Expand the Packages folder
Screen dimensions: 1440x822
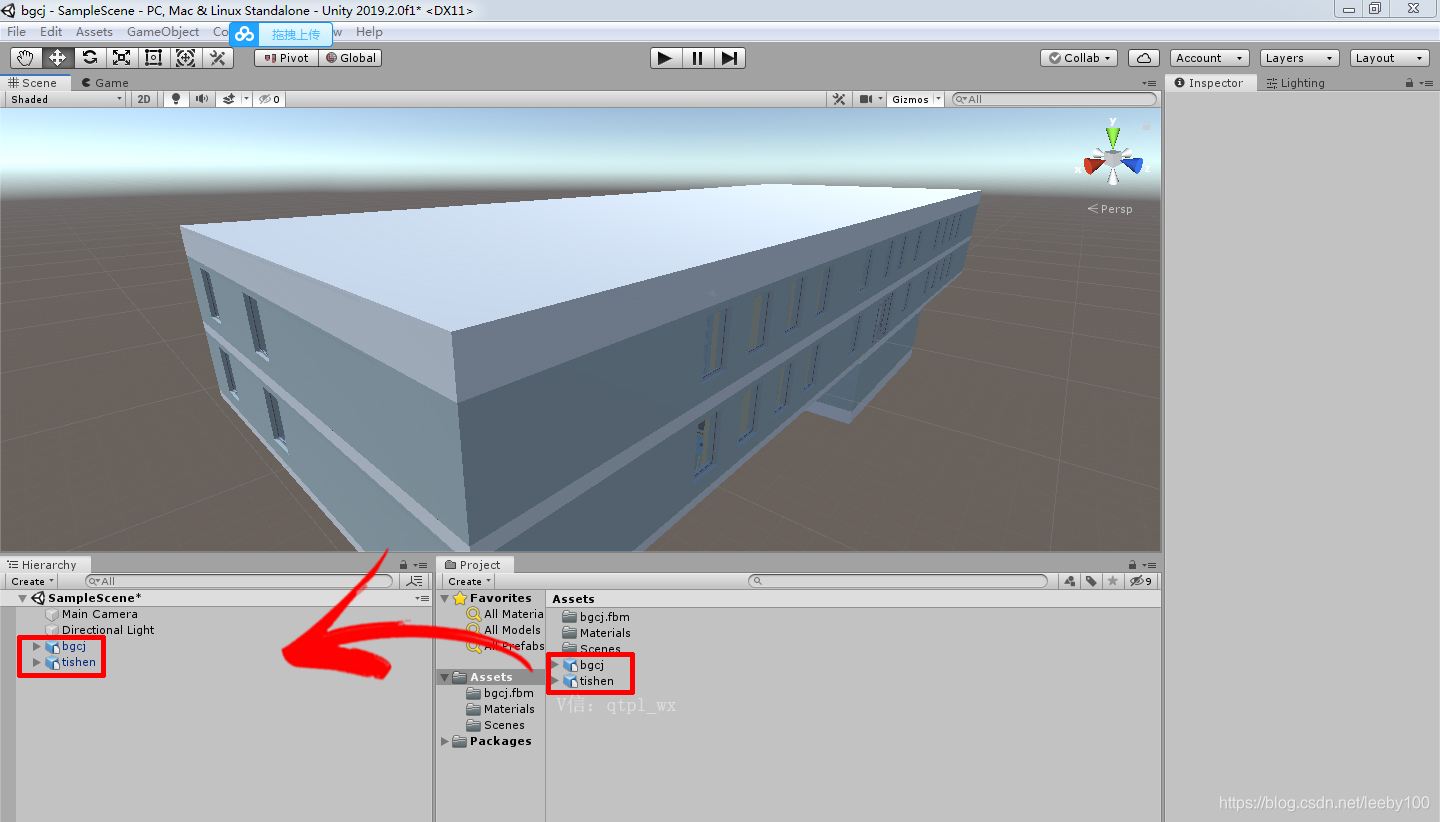coord(445,741)
